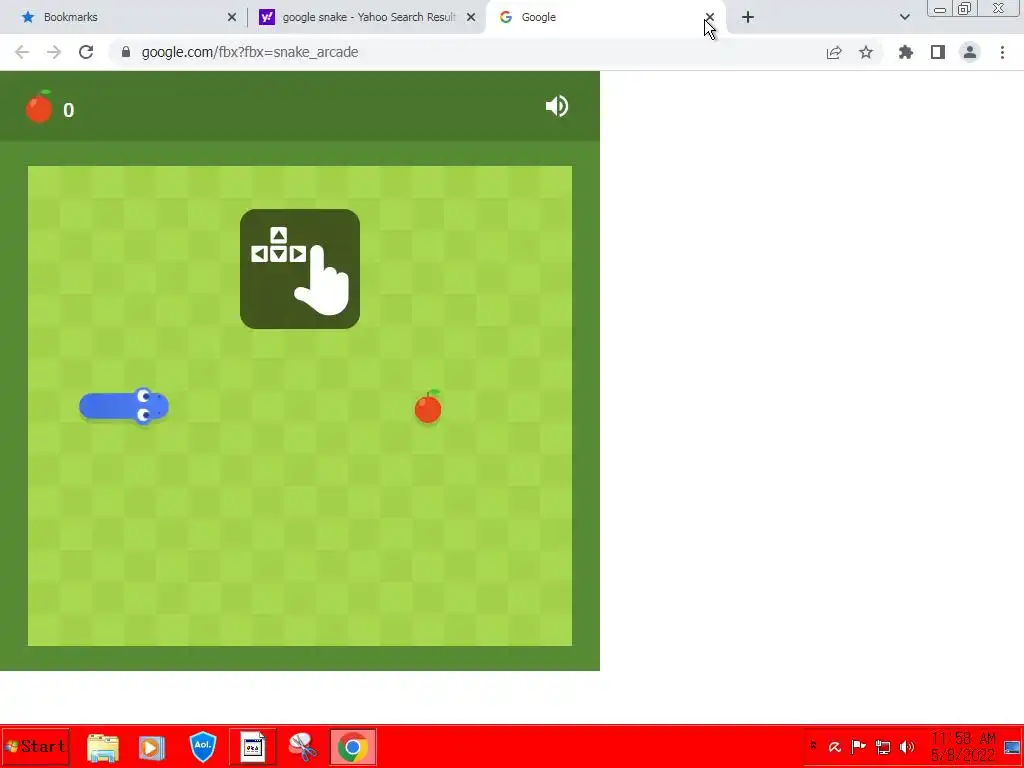
Task: Minimize the Chrome window
Action: coord(940,9)
